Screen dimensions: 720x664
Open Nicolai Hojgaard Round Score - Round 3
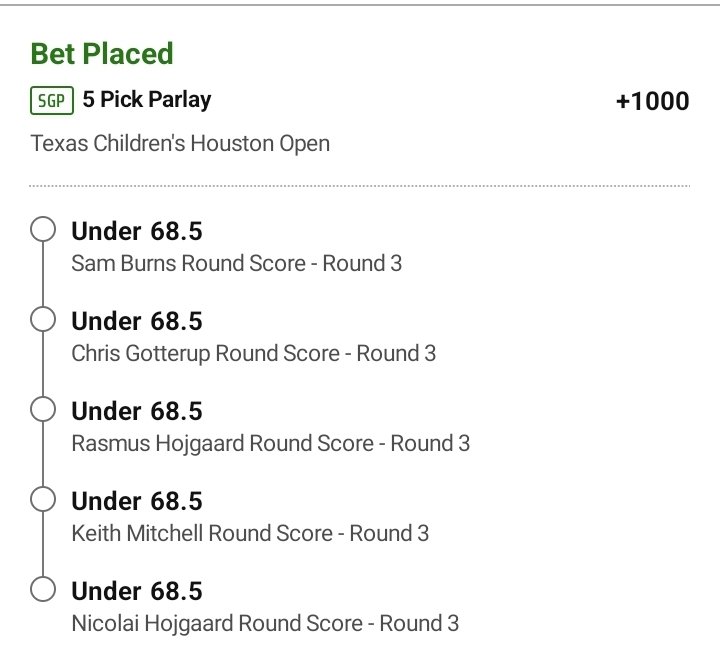[x=266, y=623]
